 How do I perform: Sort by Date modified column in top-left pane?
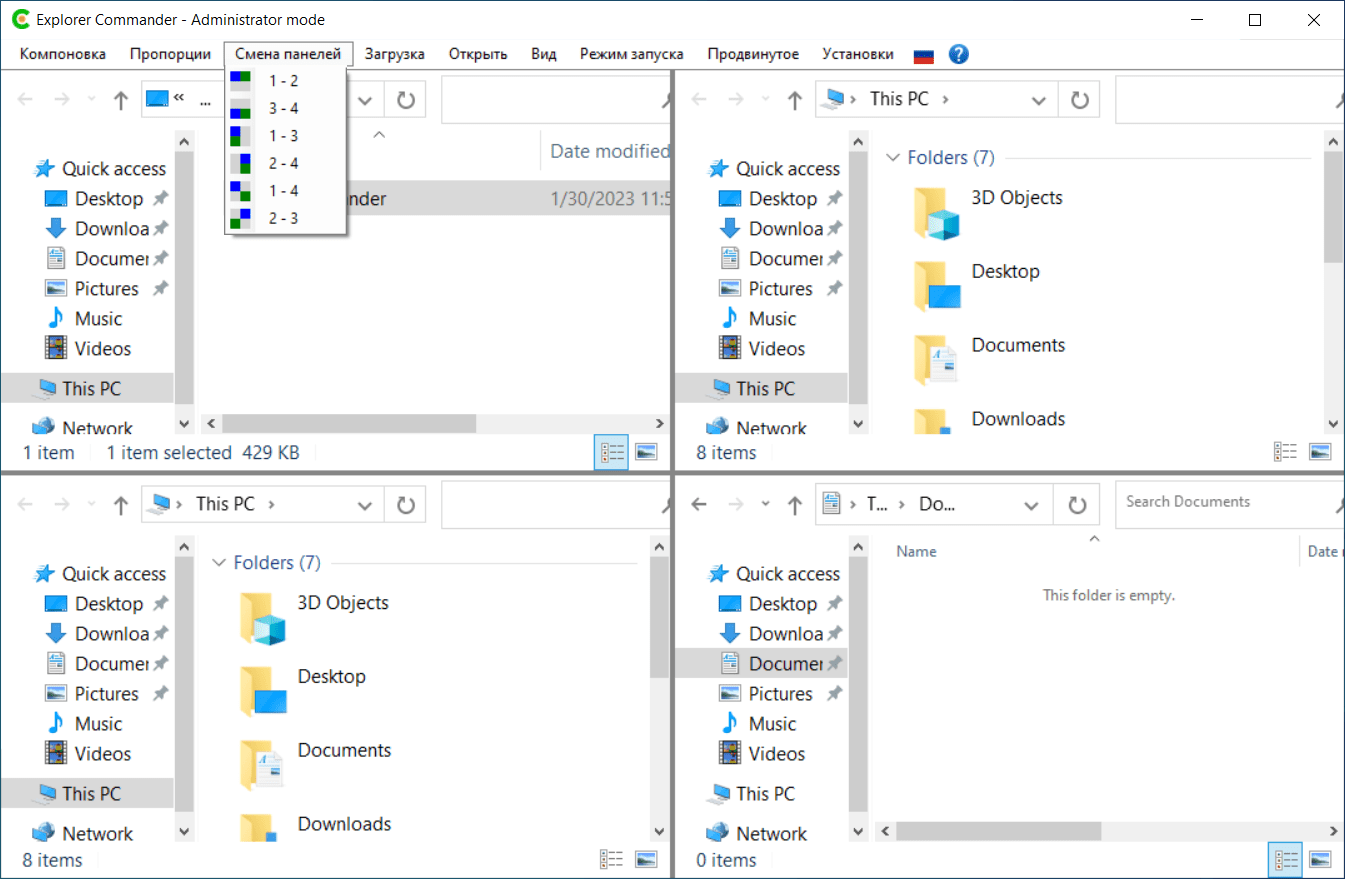tap(610, 151)
